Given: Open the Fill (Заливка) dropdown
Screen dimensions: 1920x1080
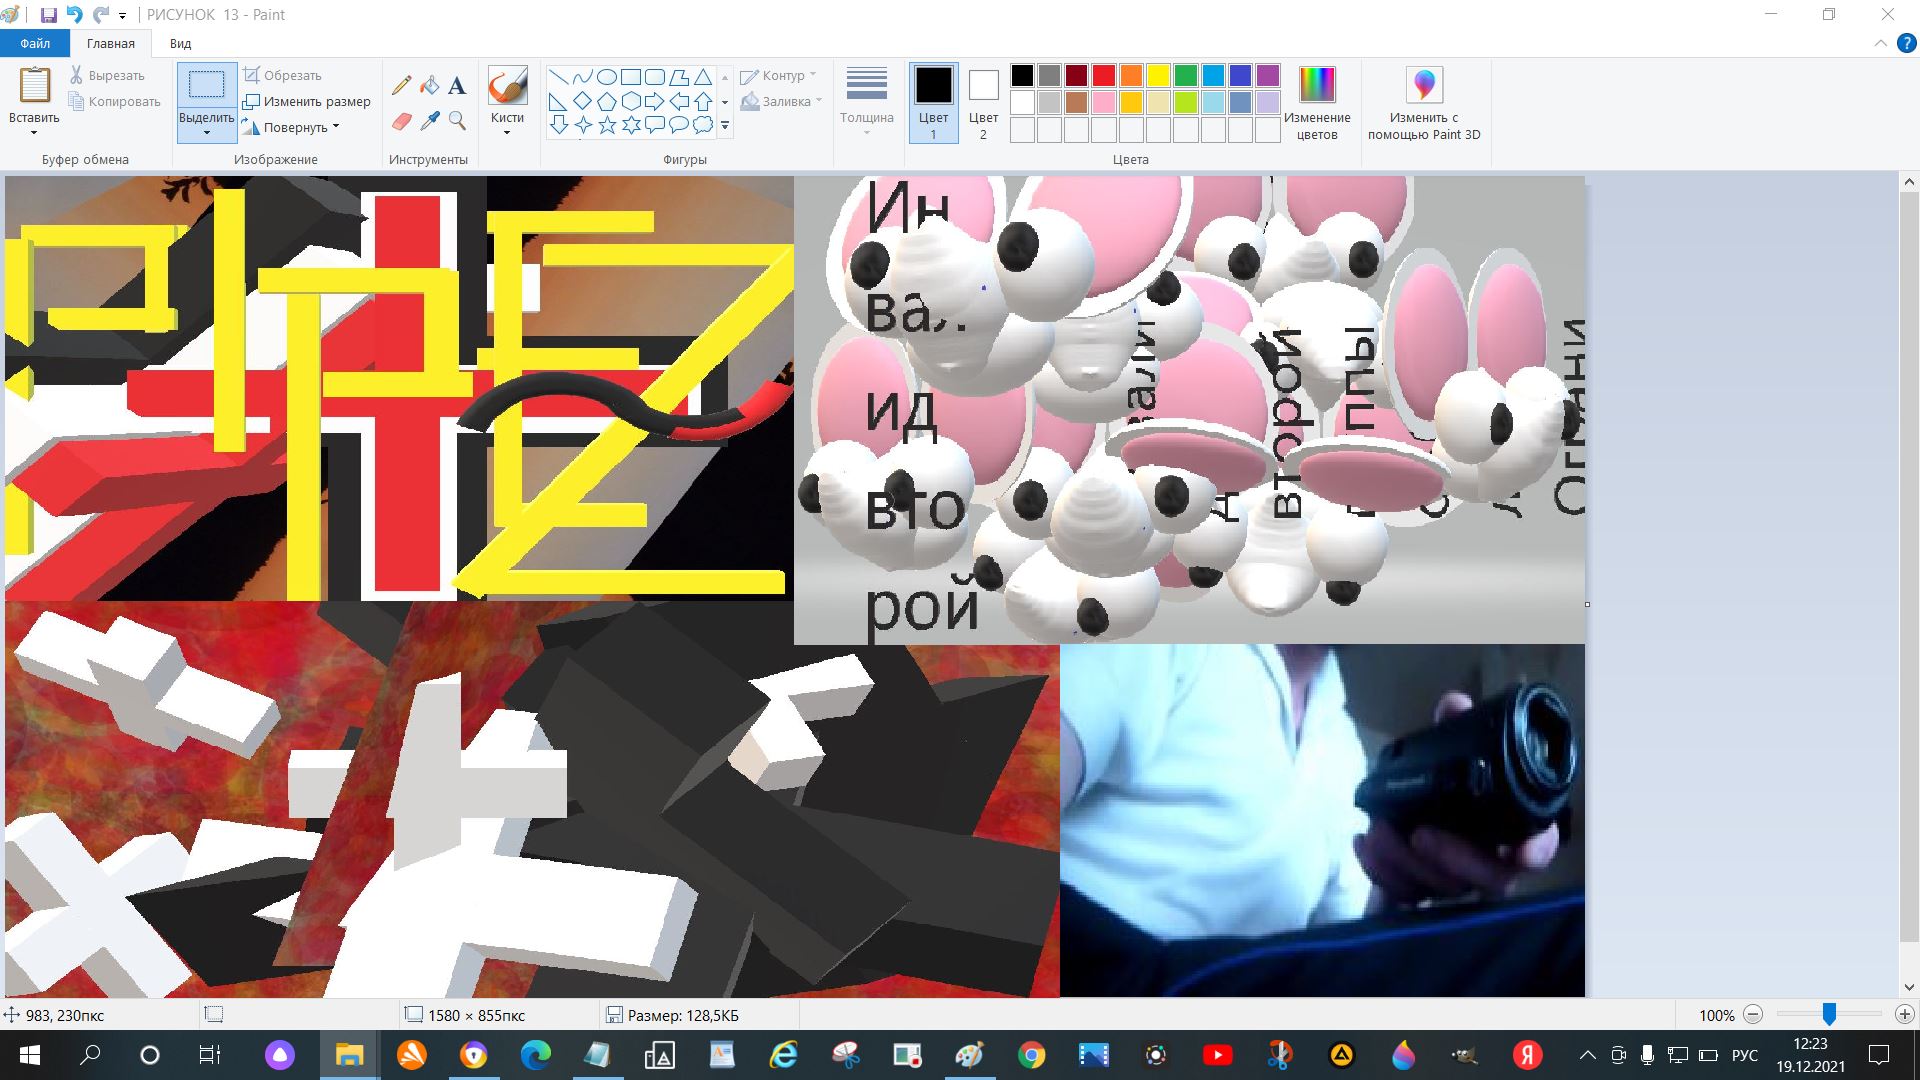Looking at the screenshot, I should (781, 101).
